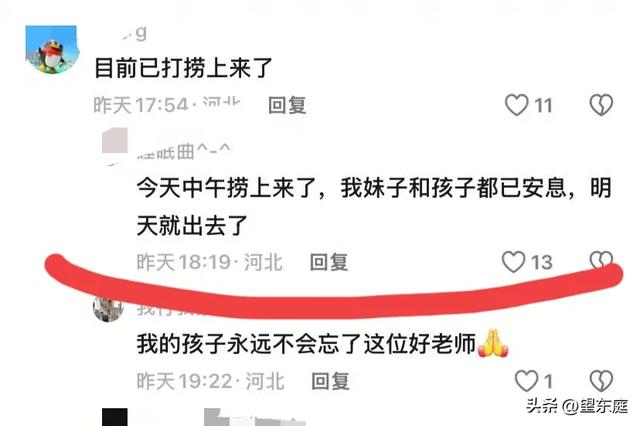Select the comment starting 今天中午捞上来了
The width and height of the screenshot is (640, 426).
click(x=373, y=206)
